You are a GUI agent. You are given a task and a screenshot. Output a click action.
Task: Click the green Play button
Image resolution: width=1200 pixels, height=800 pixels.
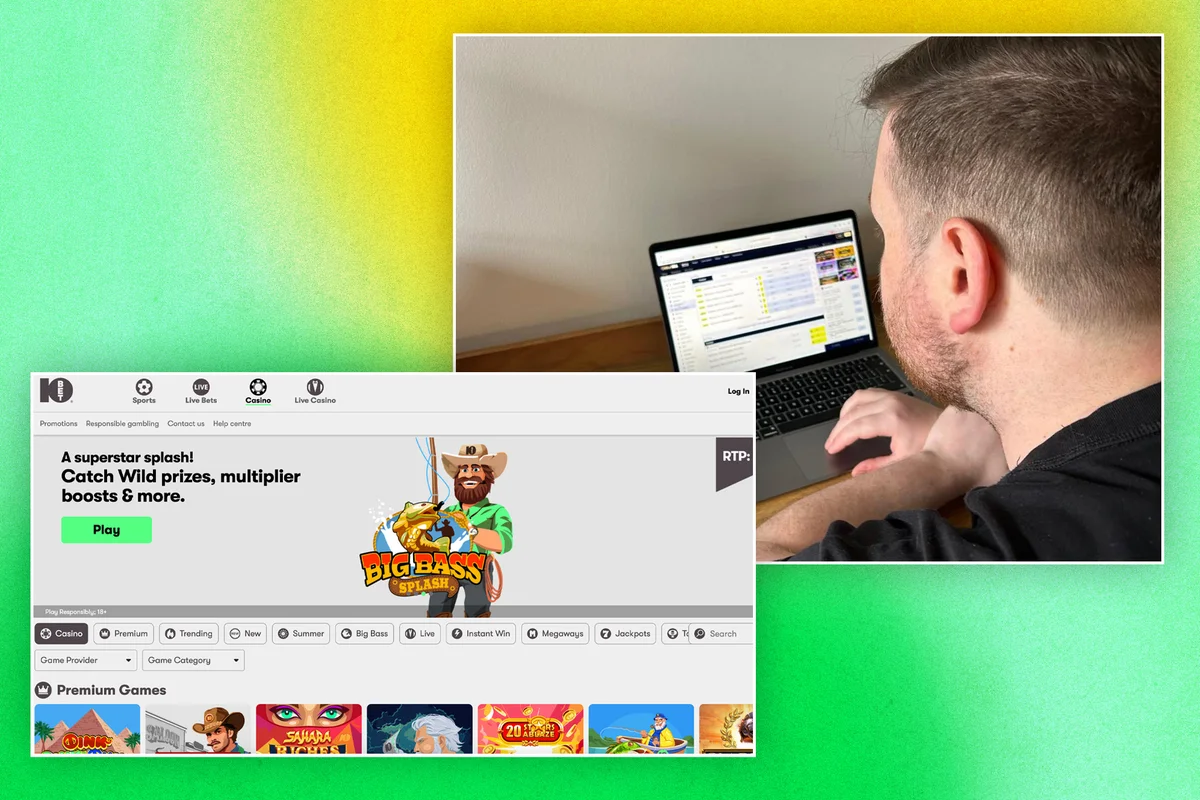pos(106,530)
